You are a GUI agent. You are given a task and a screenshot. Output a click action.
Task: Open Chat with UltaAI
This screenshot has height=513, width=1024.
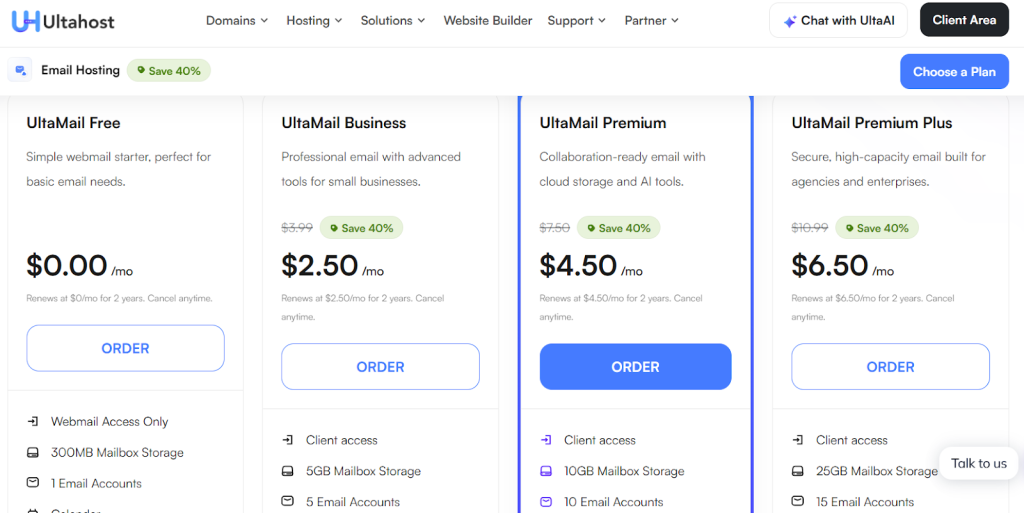[839, 20]
